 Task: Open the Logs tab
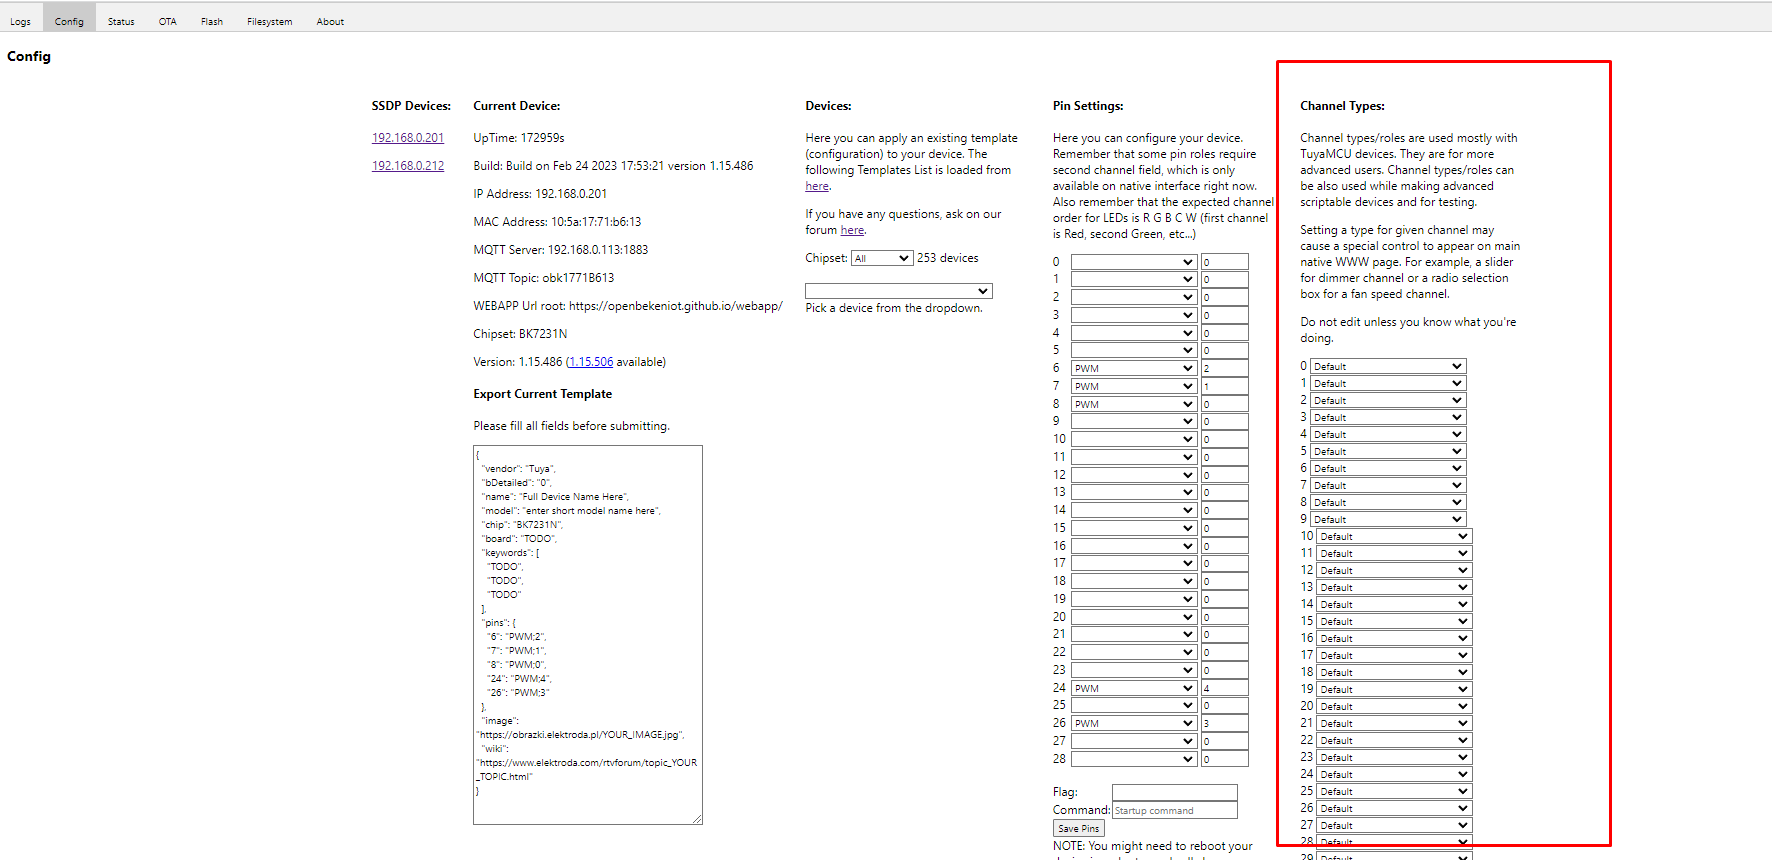[20, 21]
